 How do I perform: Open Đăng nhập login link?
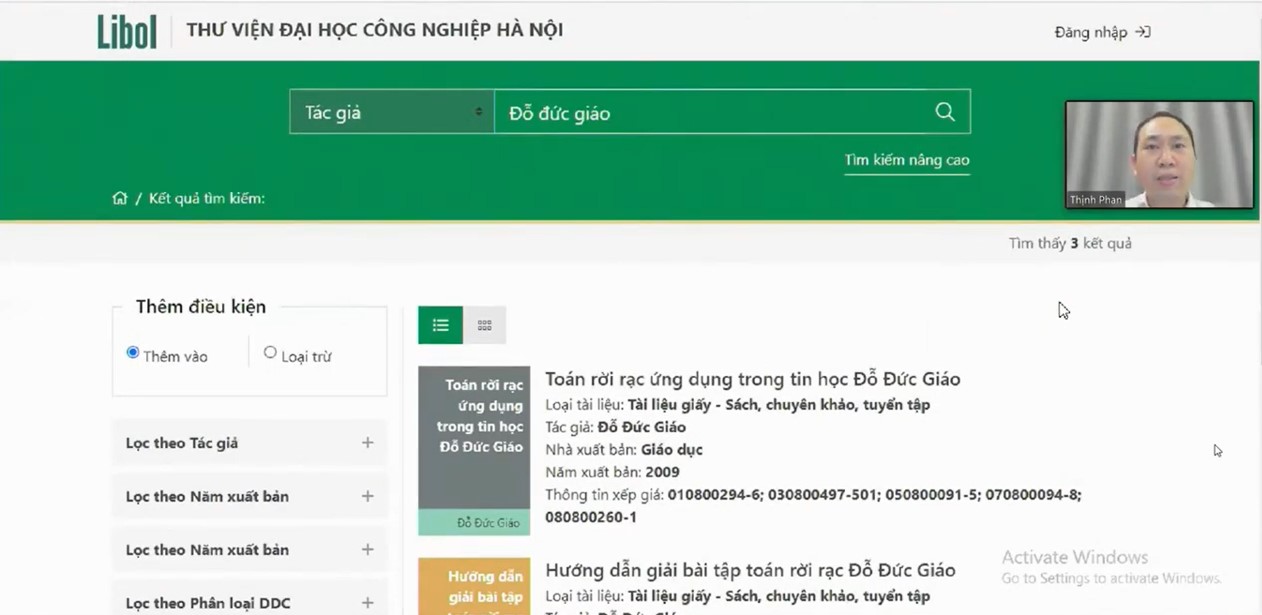[x=1101, y=32]
